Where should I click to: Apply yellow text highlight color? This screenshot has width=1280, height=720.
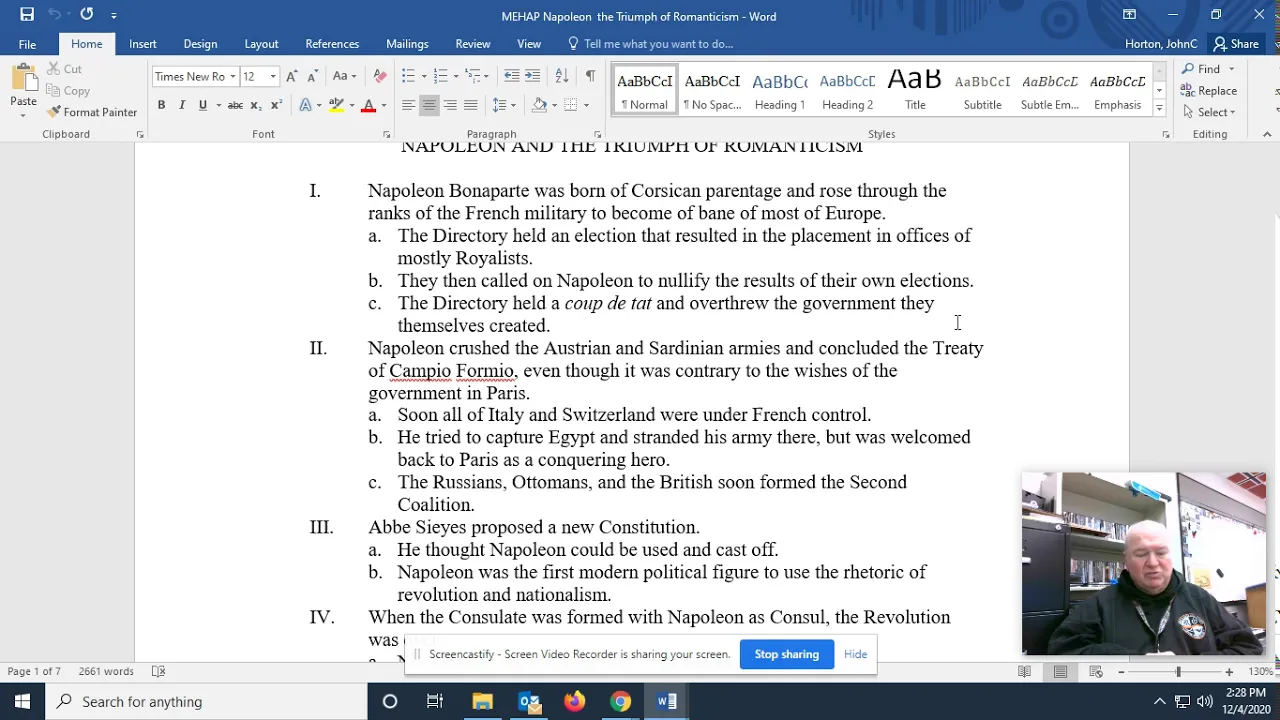point(336,105)
